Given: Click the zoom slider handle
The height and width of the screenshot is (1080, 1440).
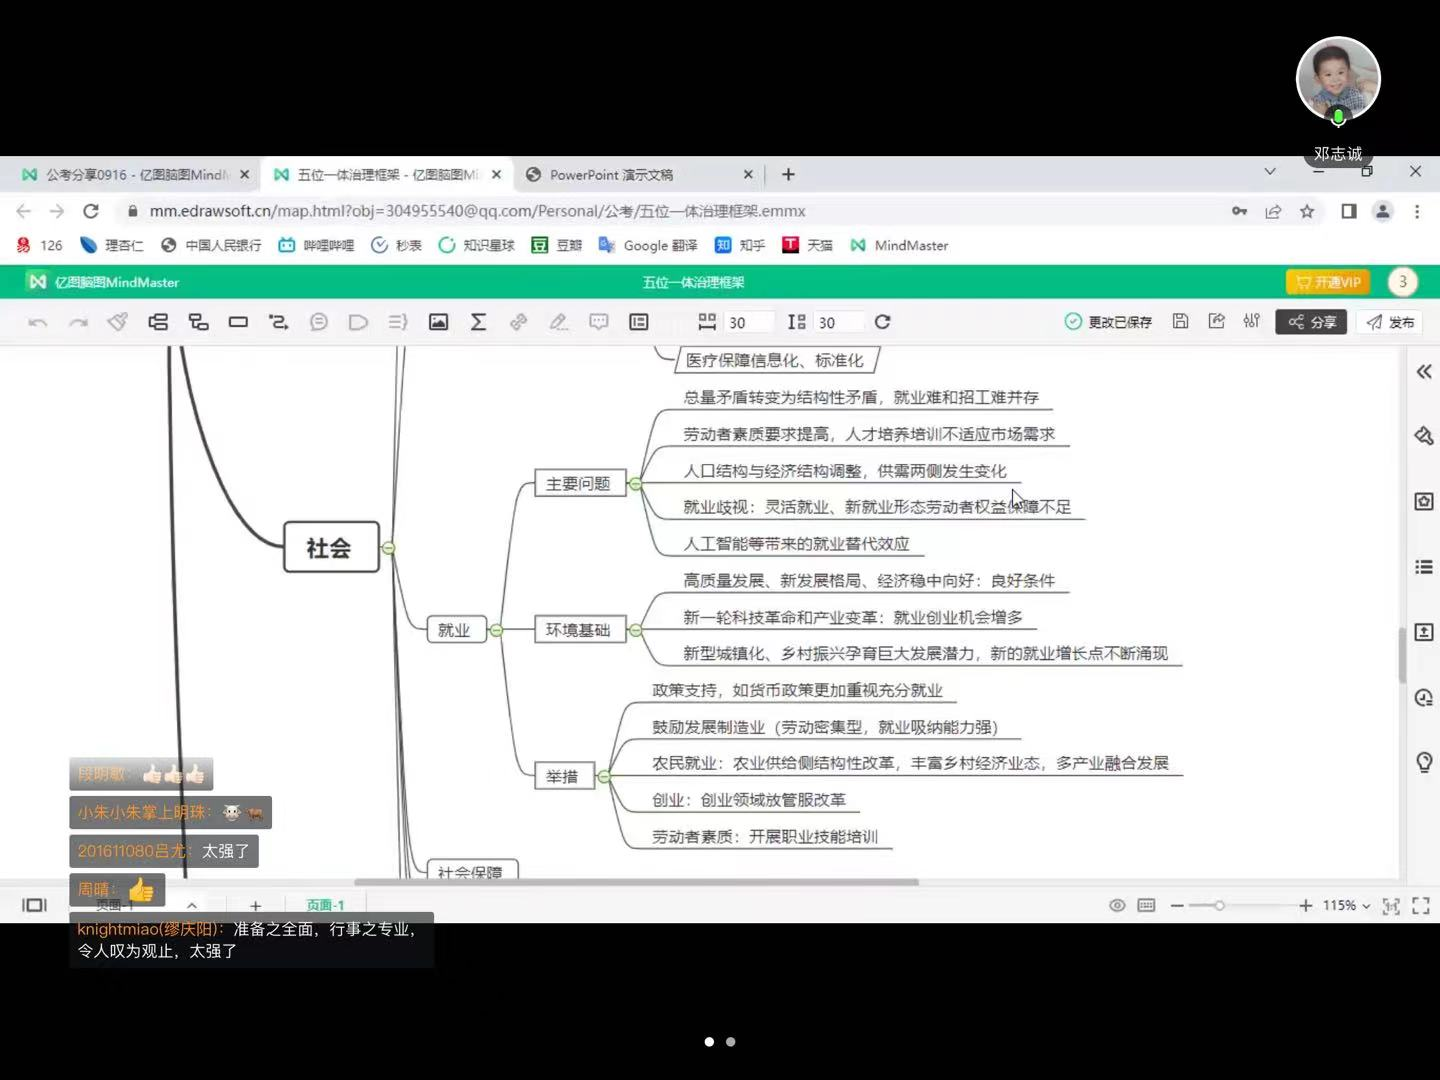Looking at the screenshot, I should pos(1219,906).
